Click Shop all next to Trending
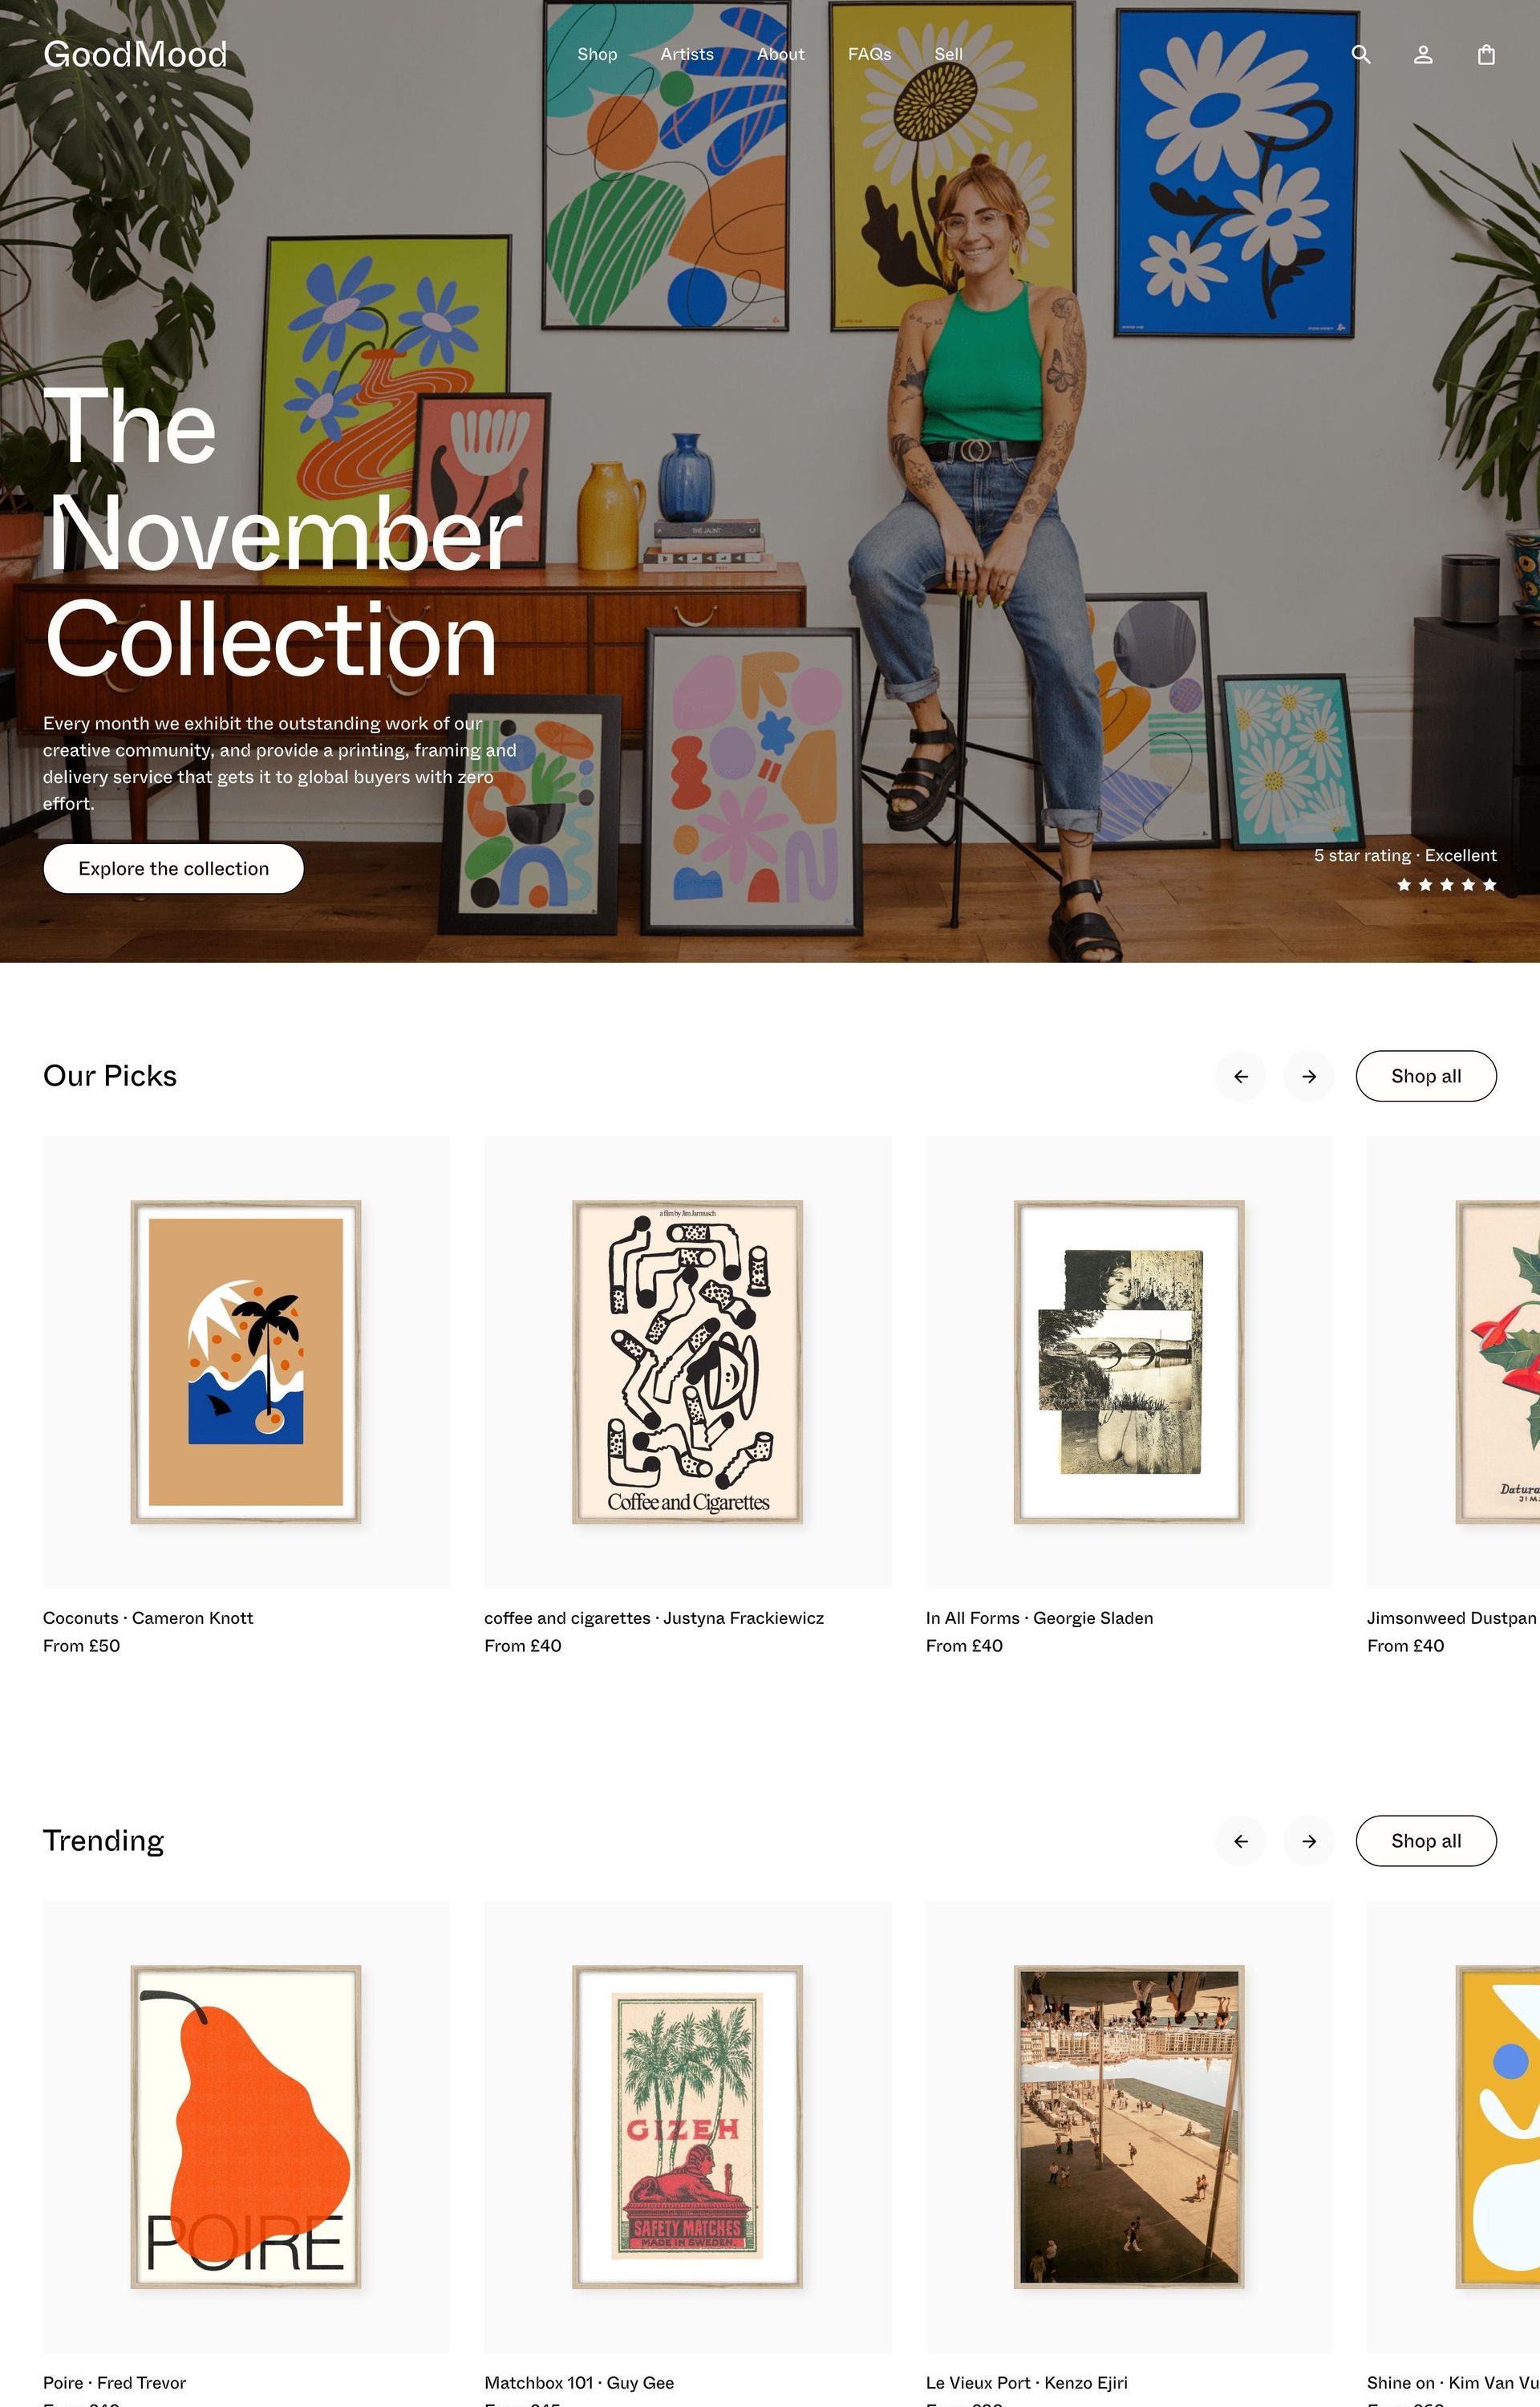1540x2407 pixels. pyautogui.click(x=1426, y=1841)
